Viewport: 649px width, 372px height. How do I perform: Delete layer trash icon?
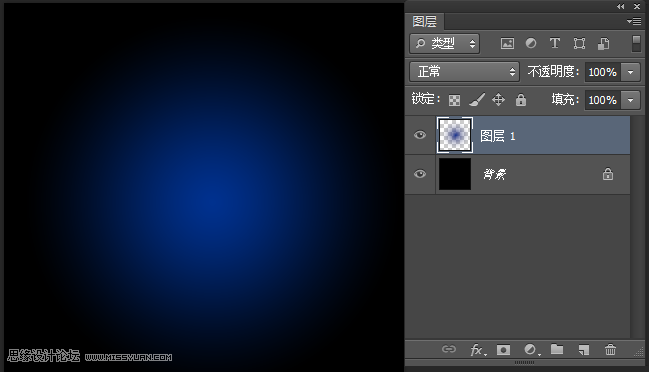click(x=610, y=350)
